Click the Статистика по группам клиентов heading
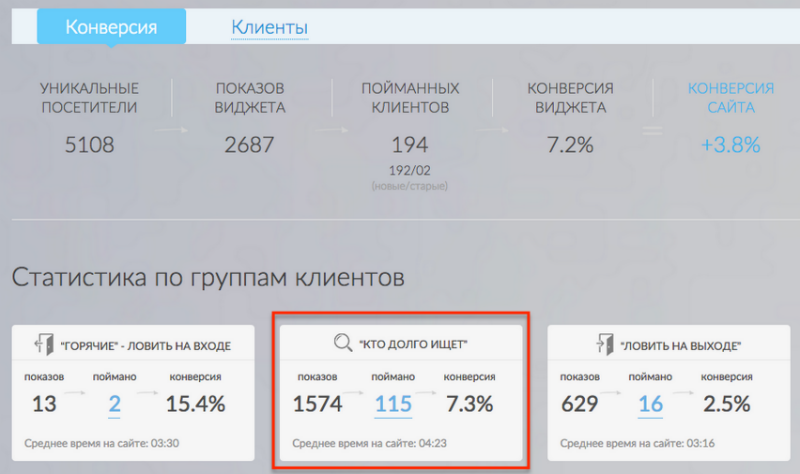Image resolution: width=800 pixels, height=474 pixels. [x=208, y=278]
